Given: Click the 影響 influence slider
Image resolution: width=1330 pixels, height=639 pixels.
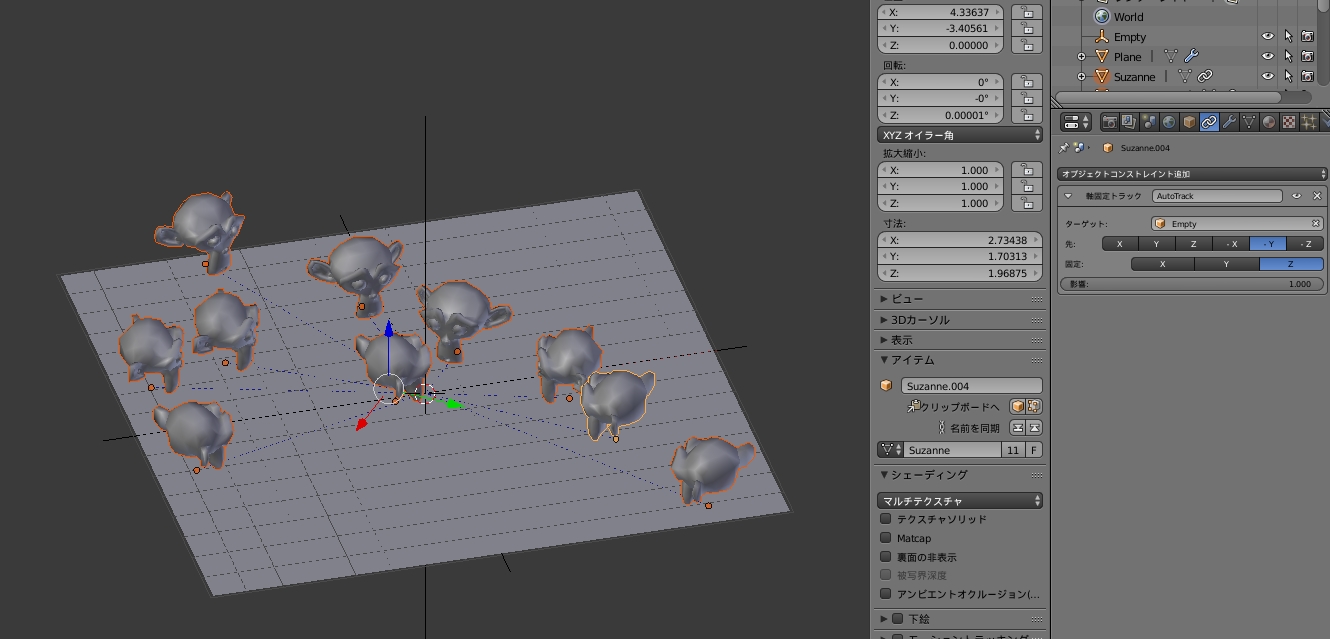Looking at the screenshot, I should [x=1192, y=284].
